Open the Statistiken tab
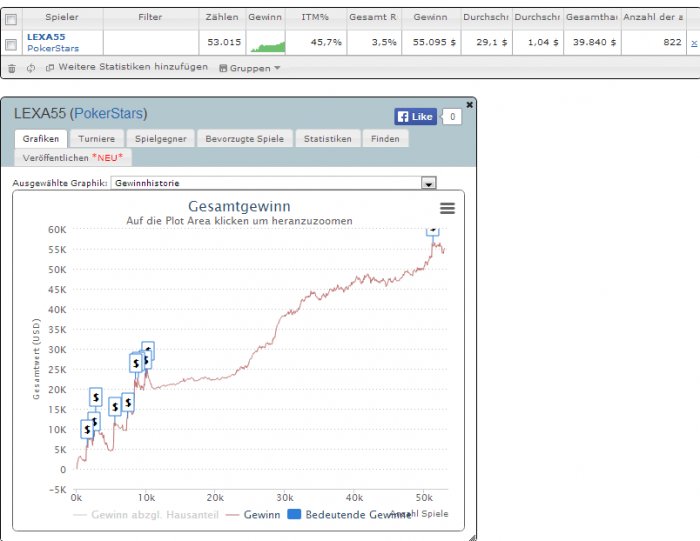The height and width of the screenshot is (541, 700). [328, 139]
